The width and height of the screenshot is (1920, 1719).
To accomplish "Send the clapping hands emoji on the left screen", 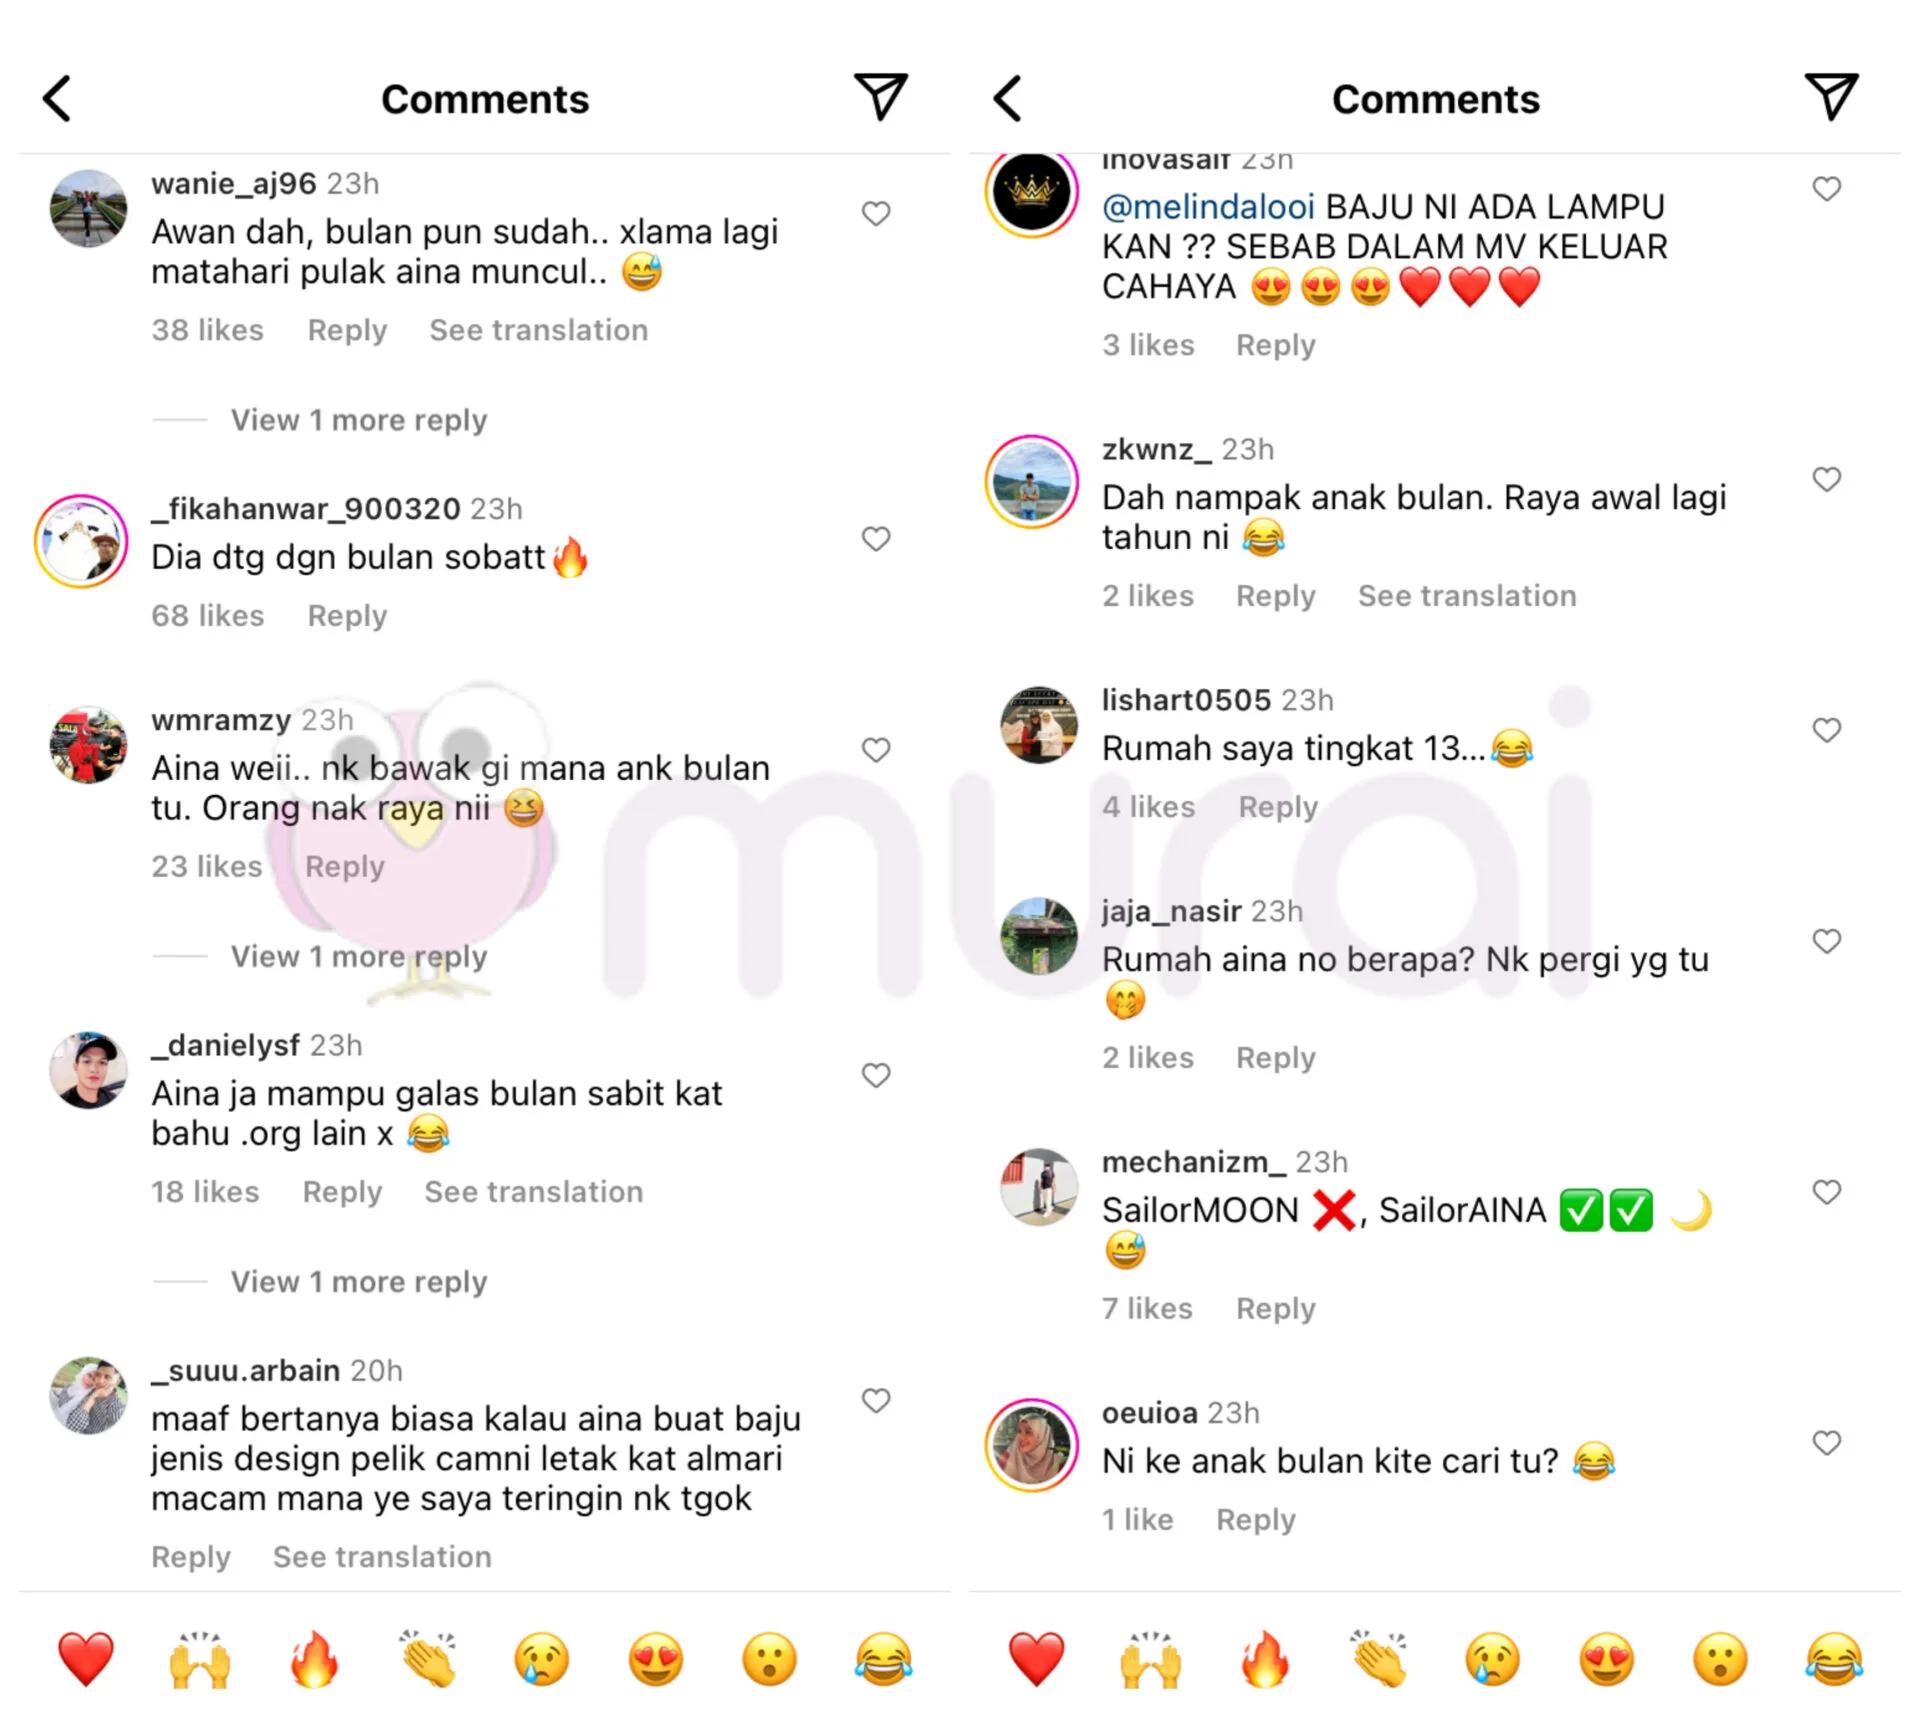I will click(x=428, y=1659).
